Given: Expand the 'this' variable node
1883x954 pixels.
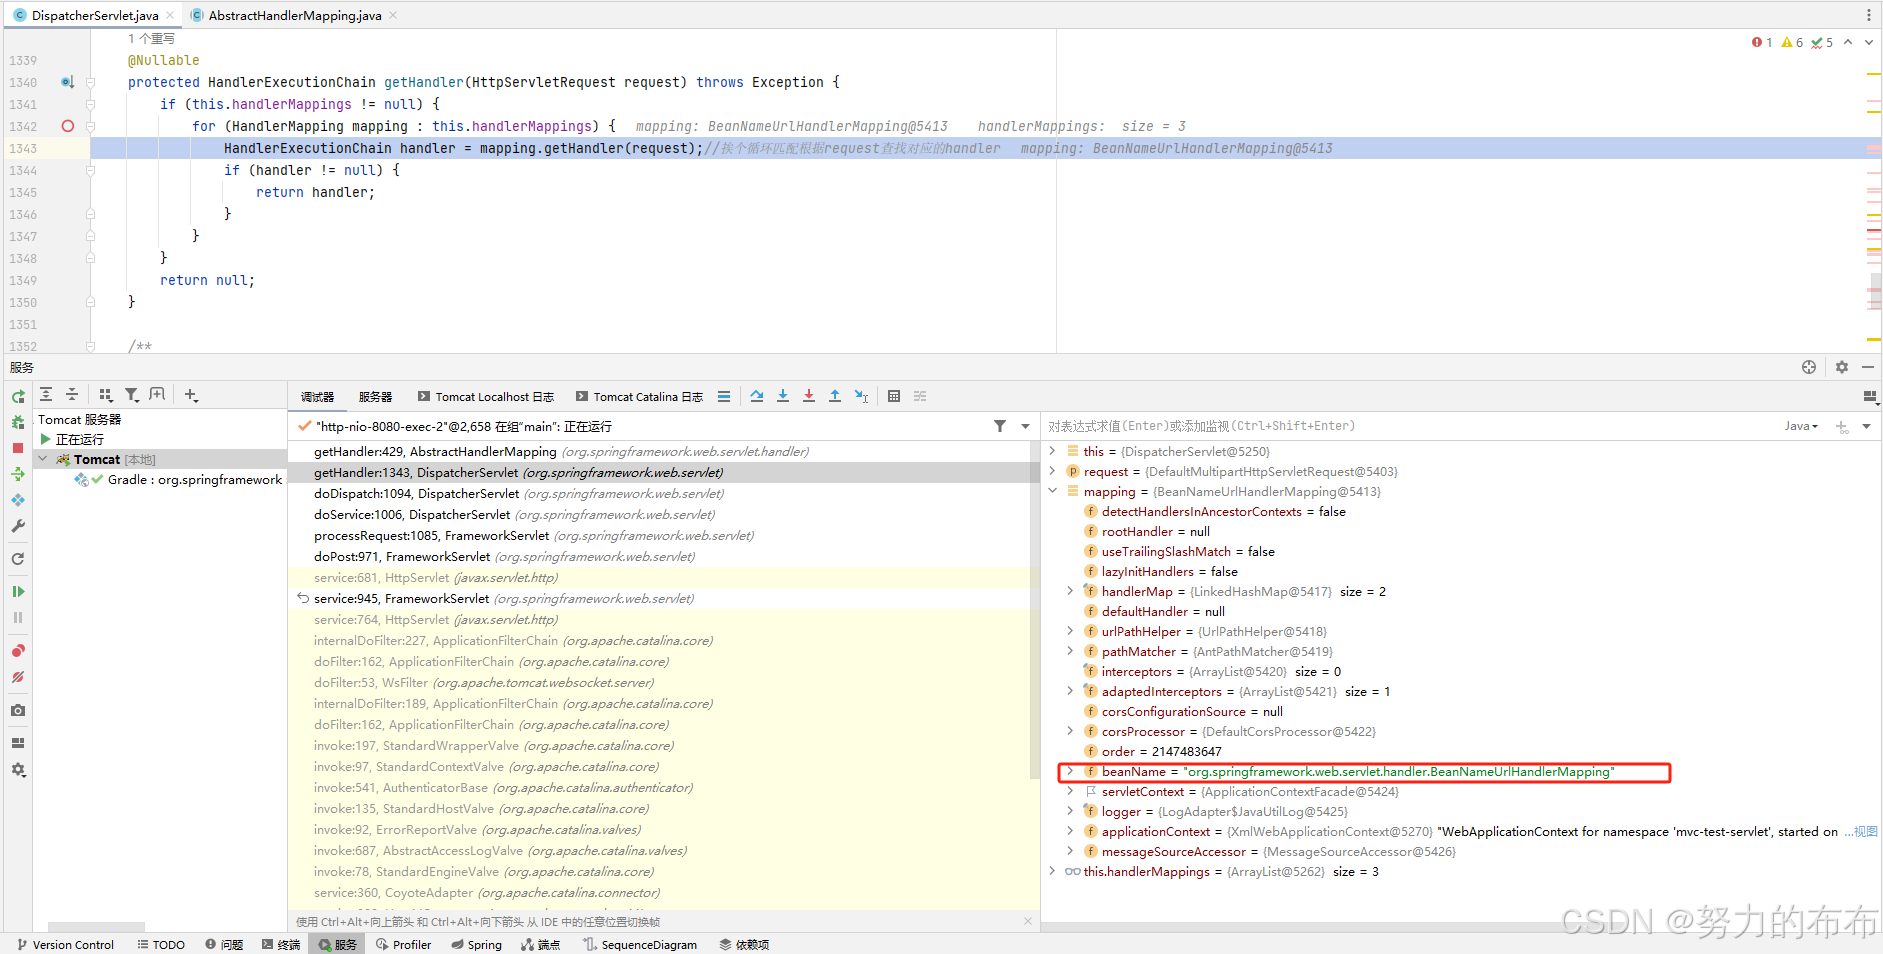Looking at the screenshot, I should point(1052,451).
